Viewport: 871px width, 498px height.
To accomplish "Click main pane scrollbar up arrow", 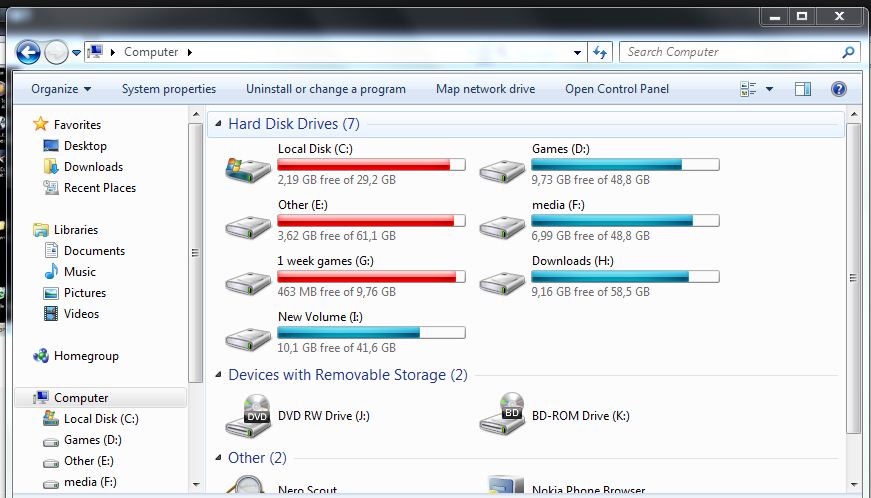I will pyautogui.click(x=854, y=114).
